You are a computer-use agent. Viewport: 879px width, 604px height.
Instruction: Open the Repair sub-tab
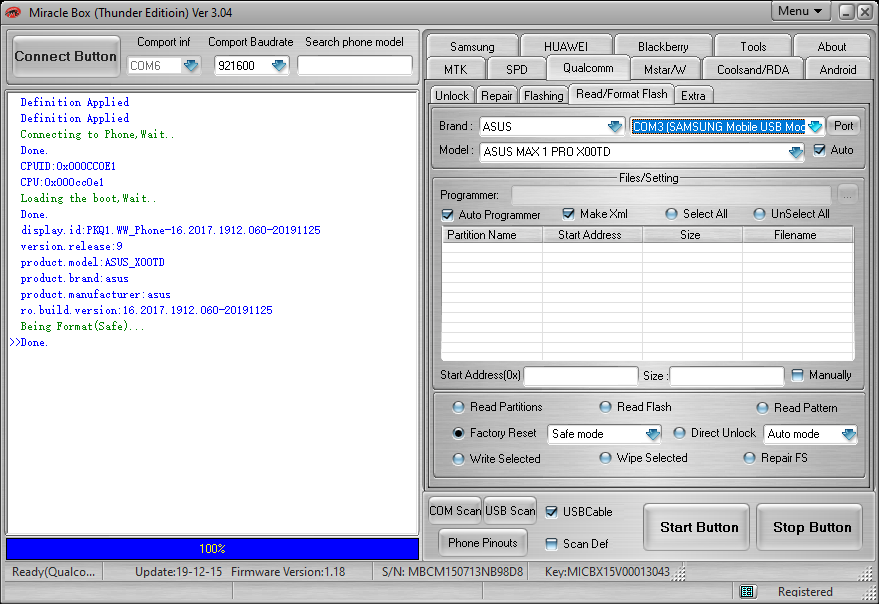tap(497, 95)
